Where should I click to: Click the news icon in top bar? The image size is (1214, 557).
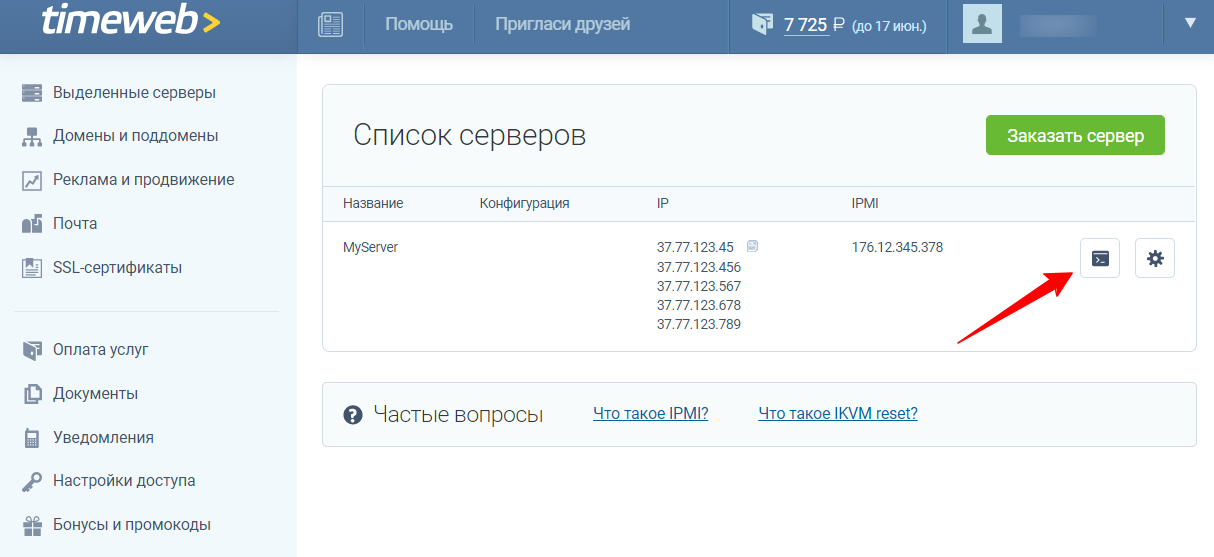coord(330,24)
